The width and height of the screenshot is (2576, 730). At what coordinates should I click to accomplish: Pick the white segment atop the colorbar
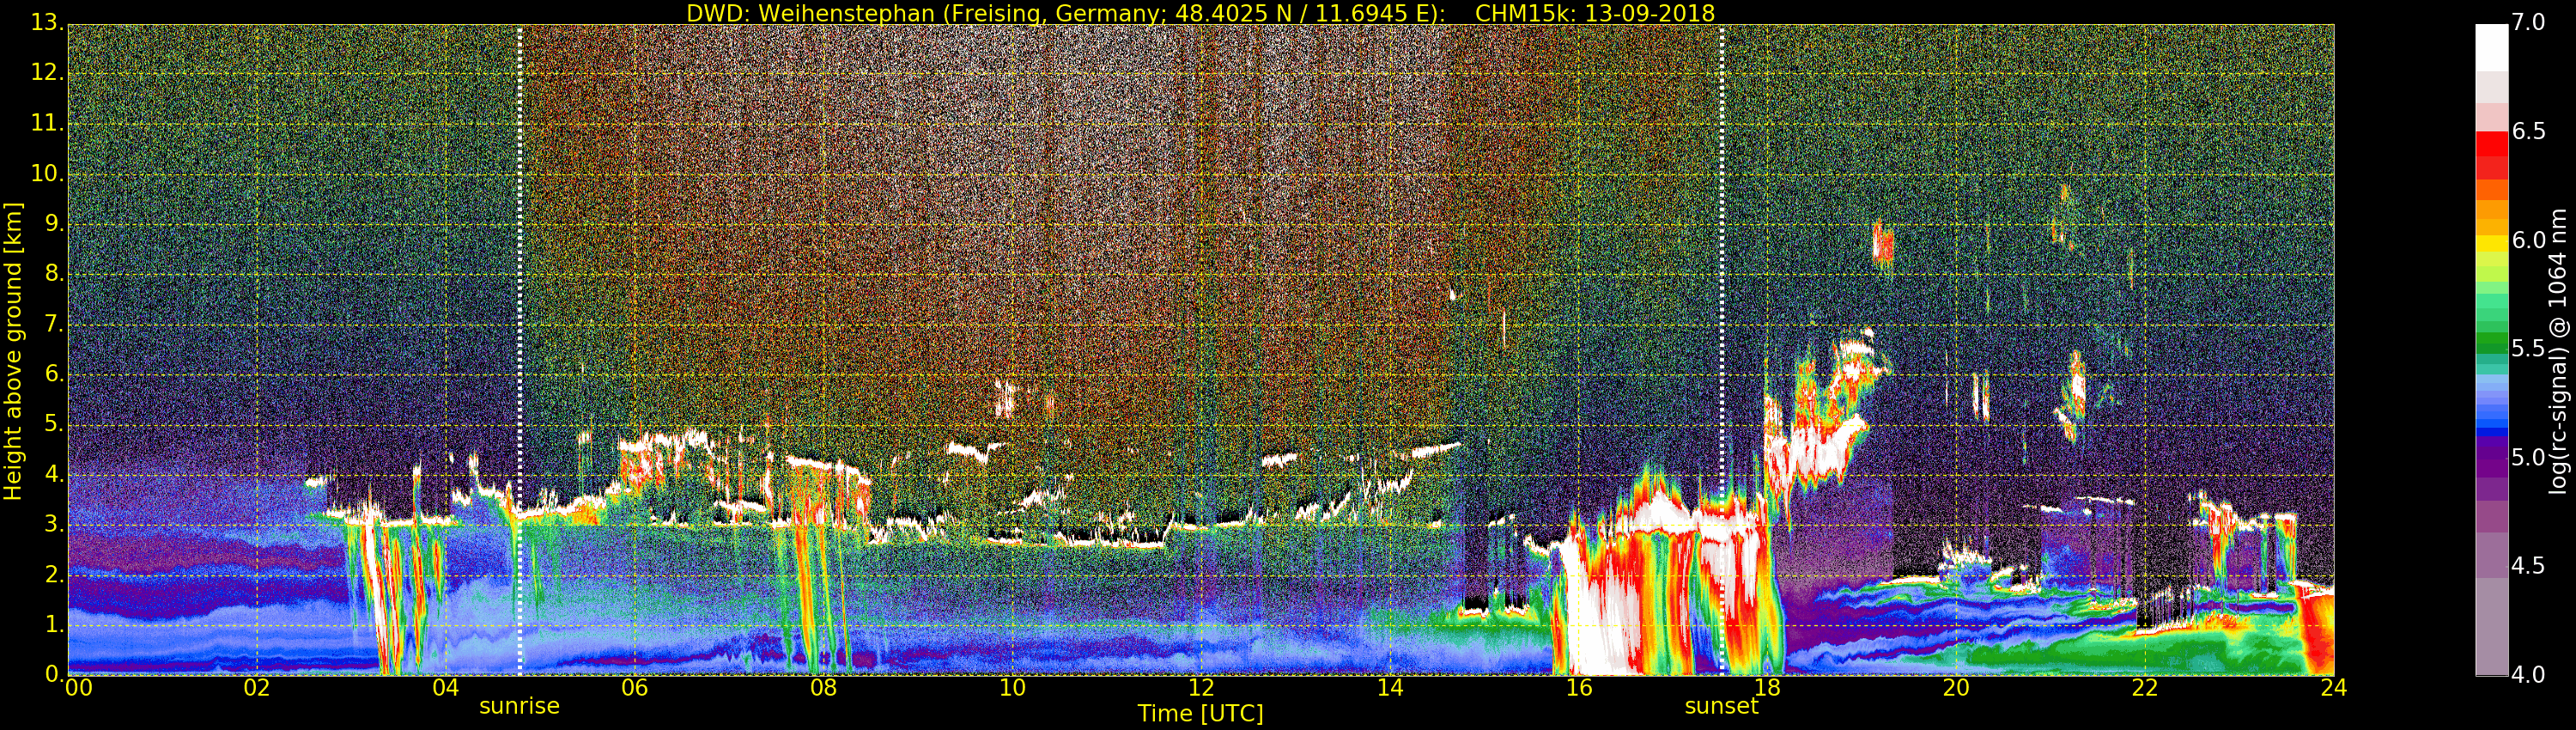pyautogui.click(x=2491, y=48)
